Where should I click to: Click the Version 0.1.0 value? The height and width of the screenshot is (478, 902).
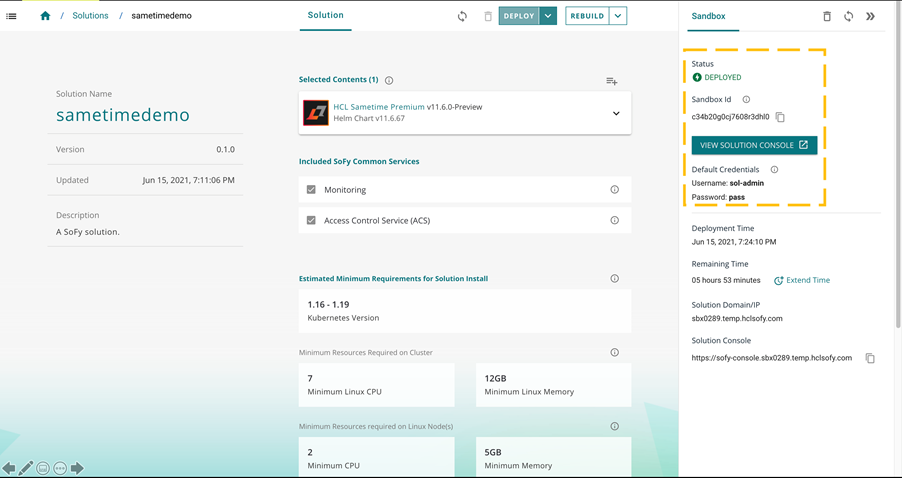click(226, 149)
